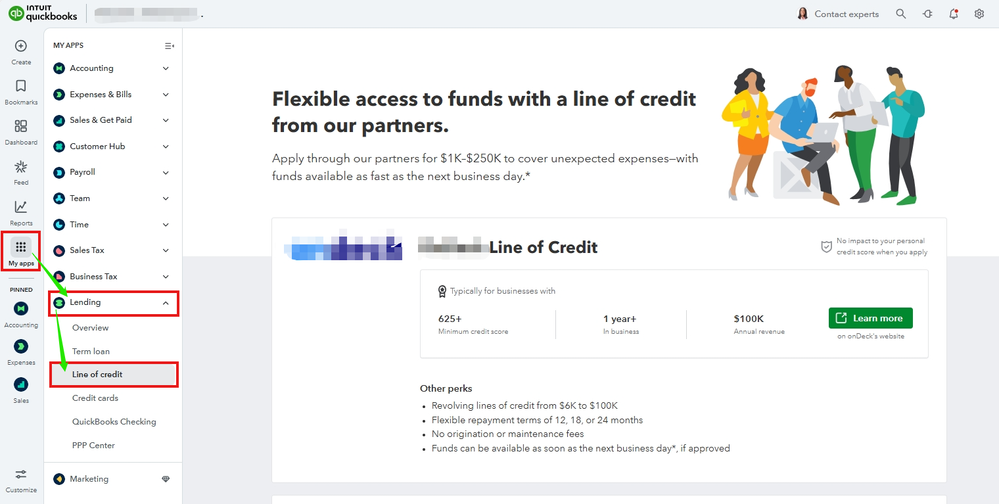This screenshot has height=504, width=999.
Task: Open the Credit cards menu item
Action: (95, 398)
